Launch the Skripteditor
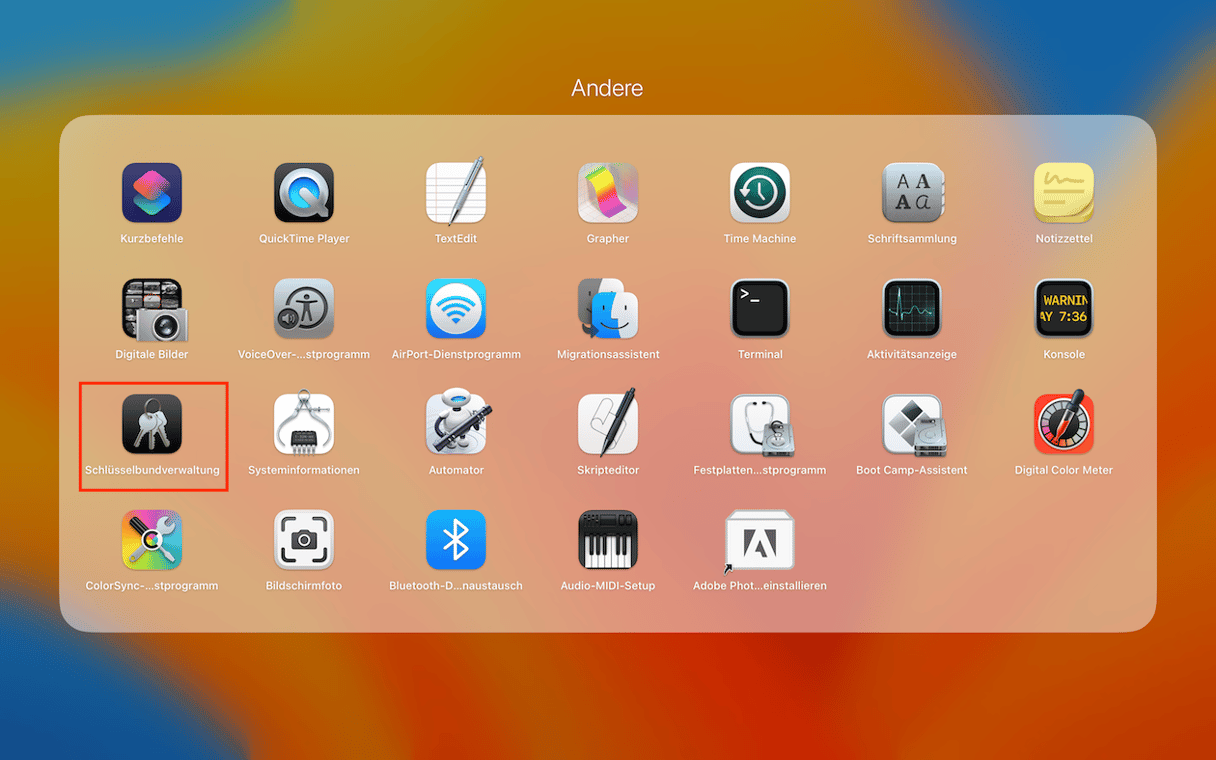 [608, 425]
